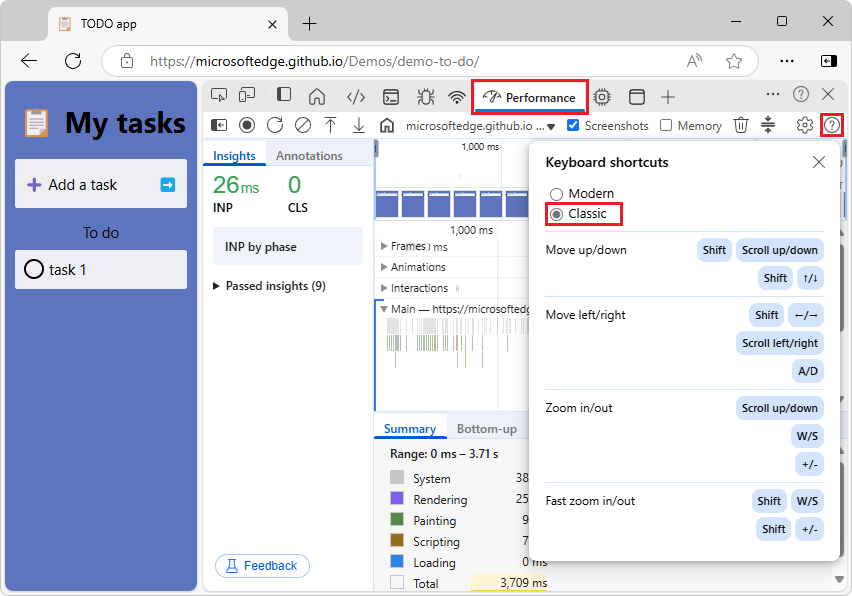This screenshot has width=852, height=596.
Task: Toggle device emulation icon
Action: click(247, 96)
